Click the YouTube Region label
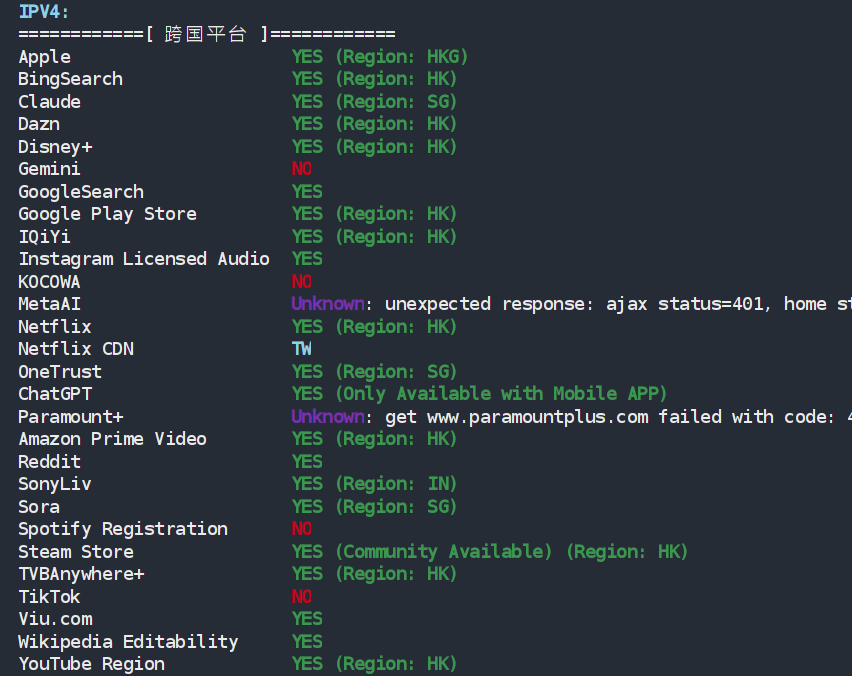Viewport: 852px width, 676px height. click(x=91, y=664)
